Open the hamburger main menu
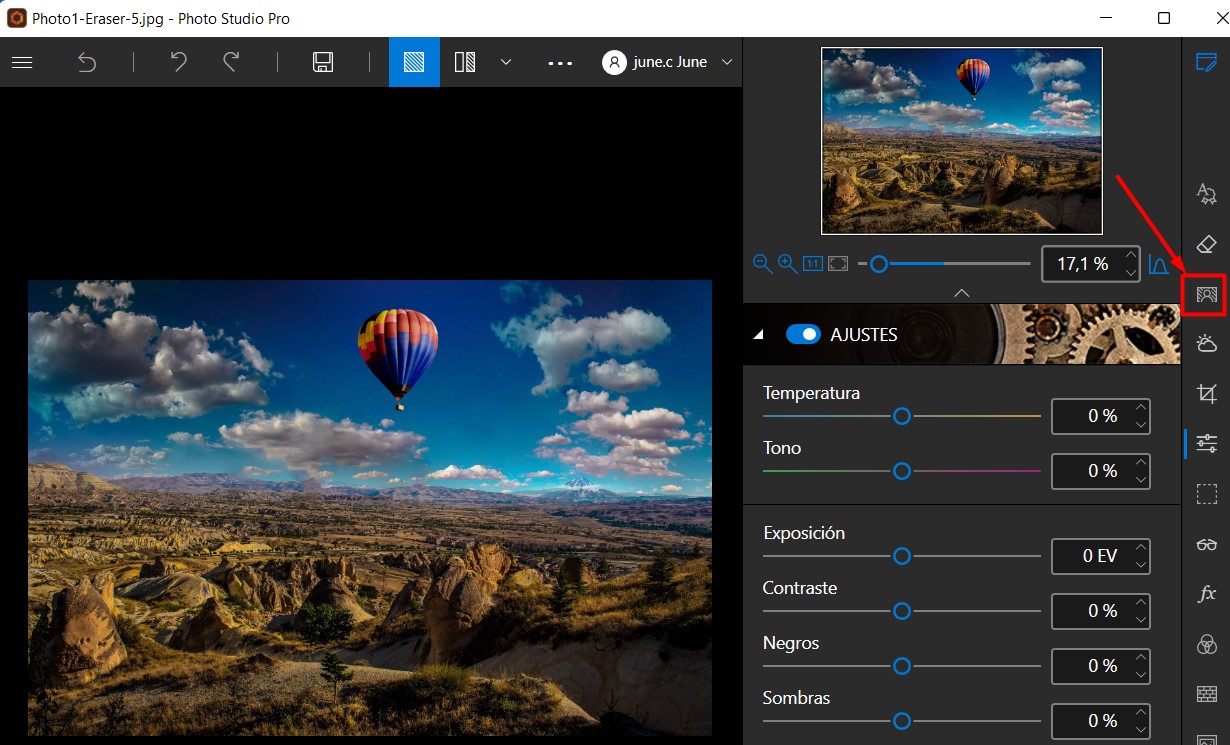This screenshot has height=745, width=1230. click(22, 62)
